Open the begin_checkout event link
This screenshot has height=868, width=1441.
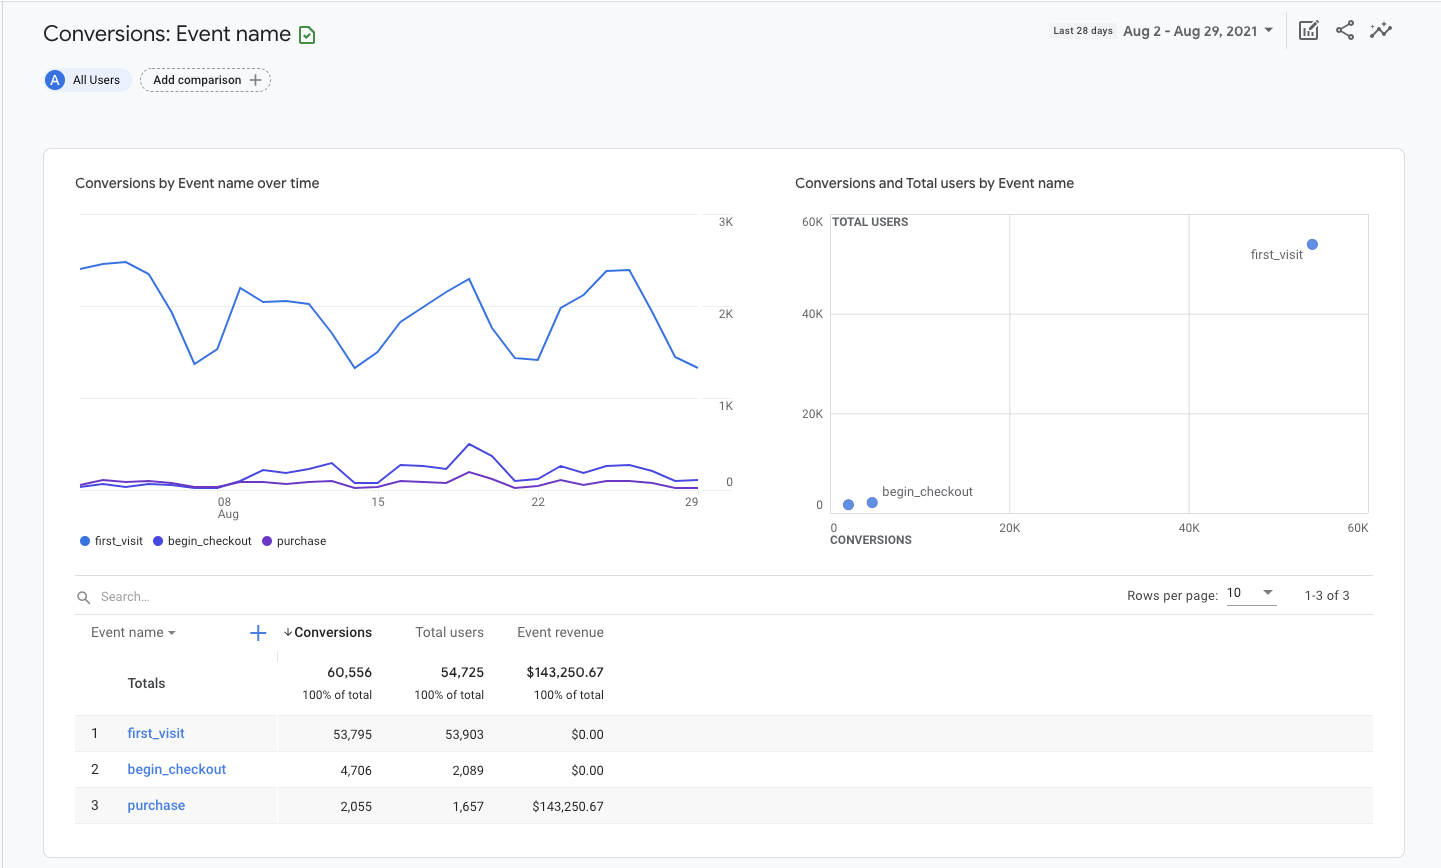pyautogui.click(x=177, y=769)
